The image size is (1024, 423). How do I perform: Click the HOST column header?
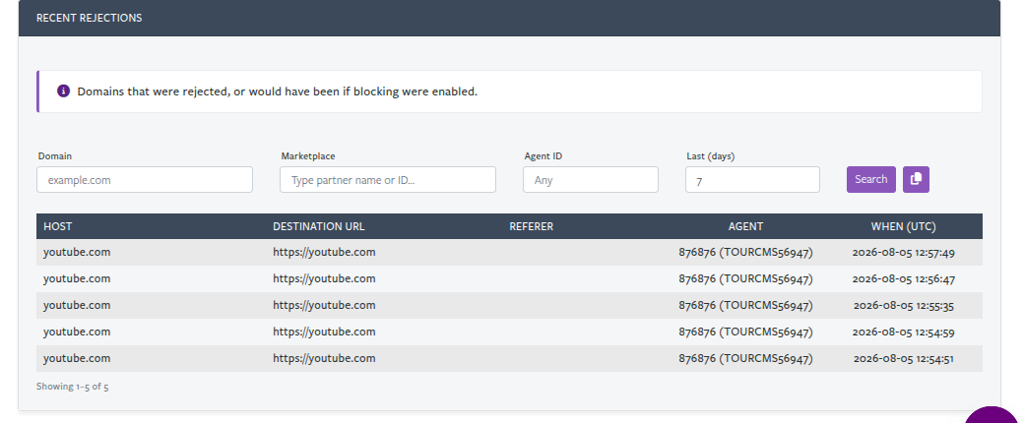(x=57, y=227)
